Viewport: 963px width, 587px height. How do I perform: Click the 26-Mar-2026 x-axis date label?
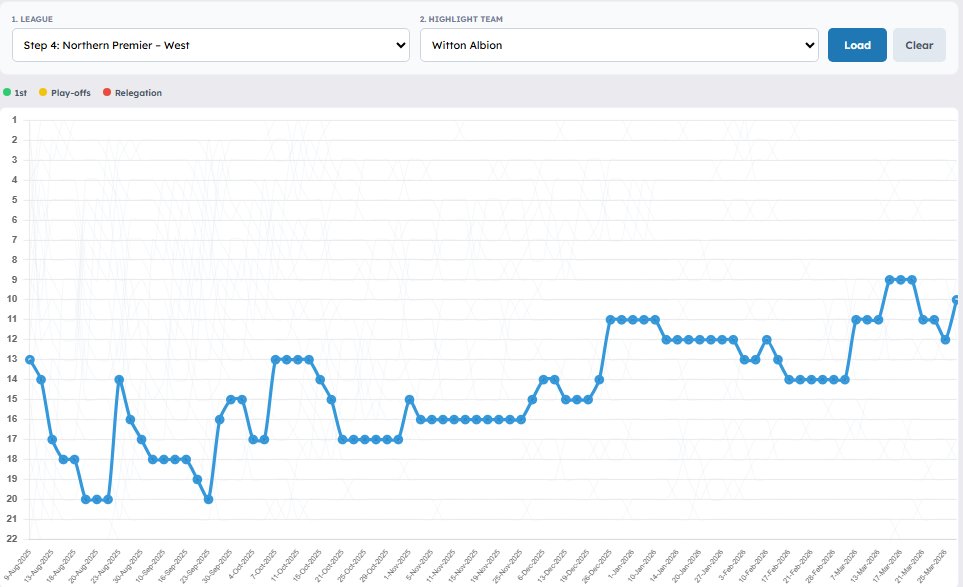(x=934, y=566)
